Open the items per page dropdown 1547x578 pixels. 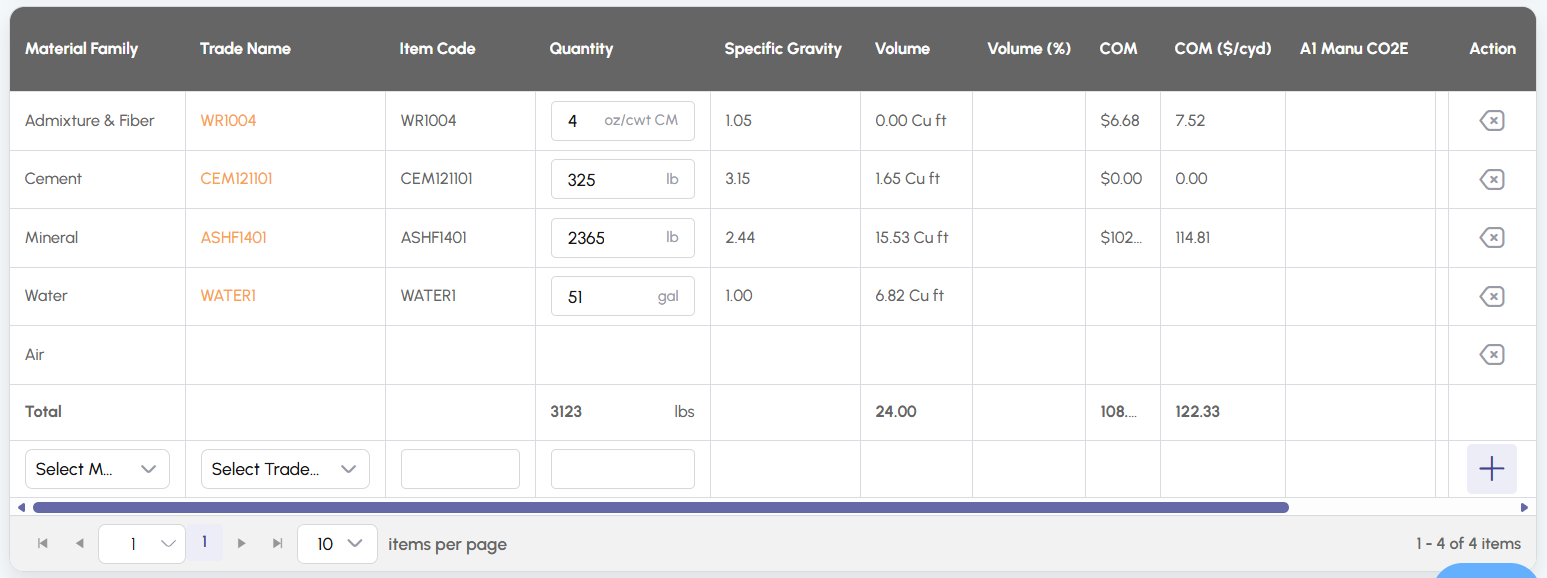337,544
